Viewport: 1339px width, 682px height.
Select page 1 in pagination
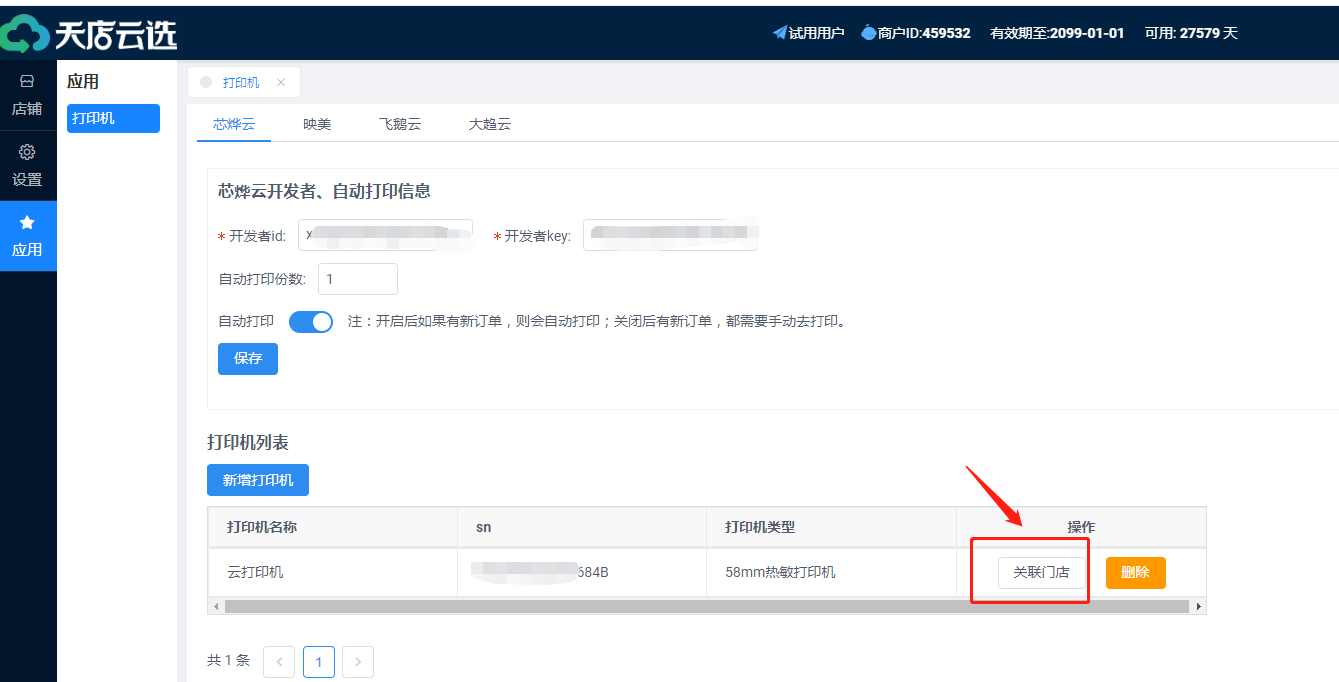pyautogui.click(x=319, y=662)
